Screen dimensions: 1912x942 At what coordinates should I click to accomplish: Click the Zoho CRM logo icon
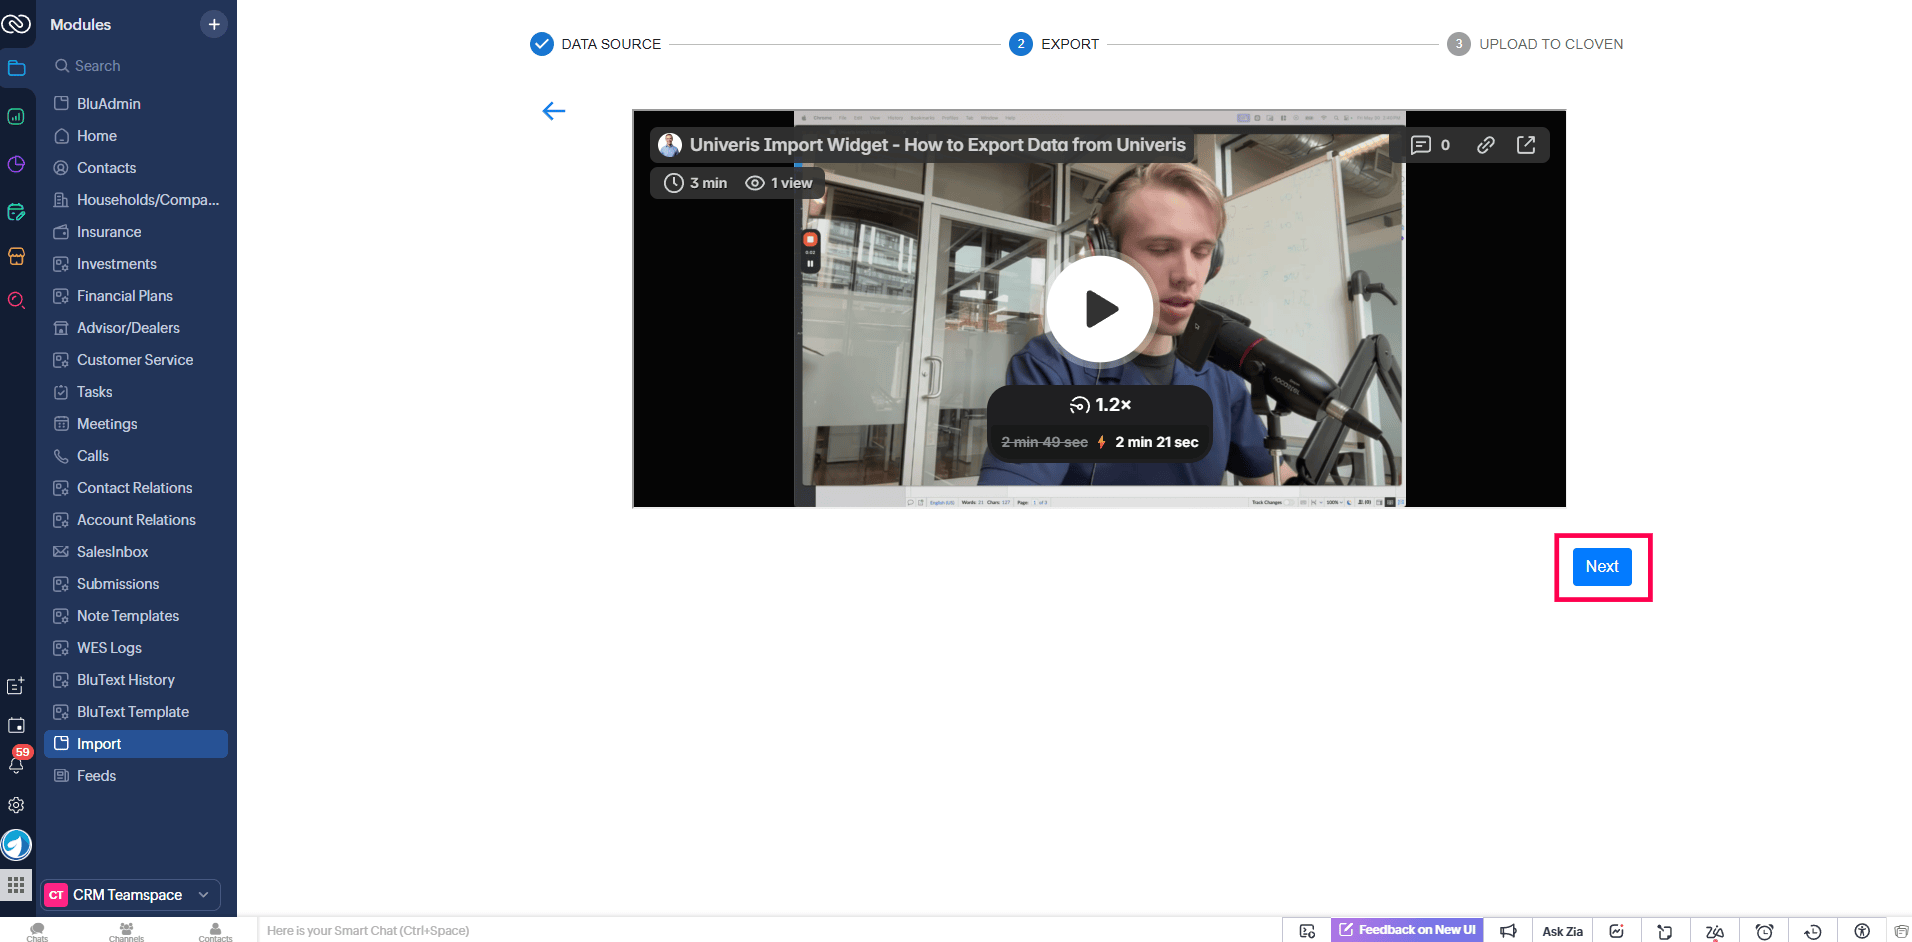(x=16, y=23)
